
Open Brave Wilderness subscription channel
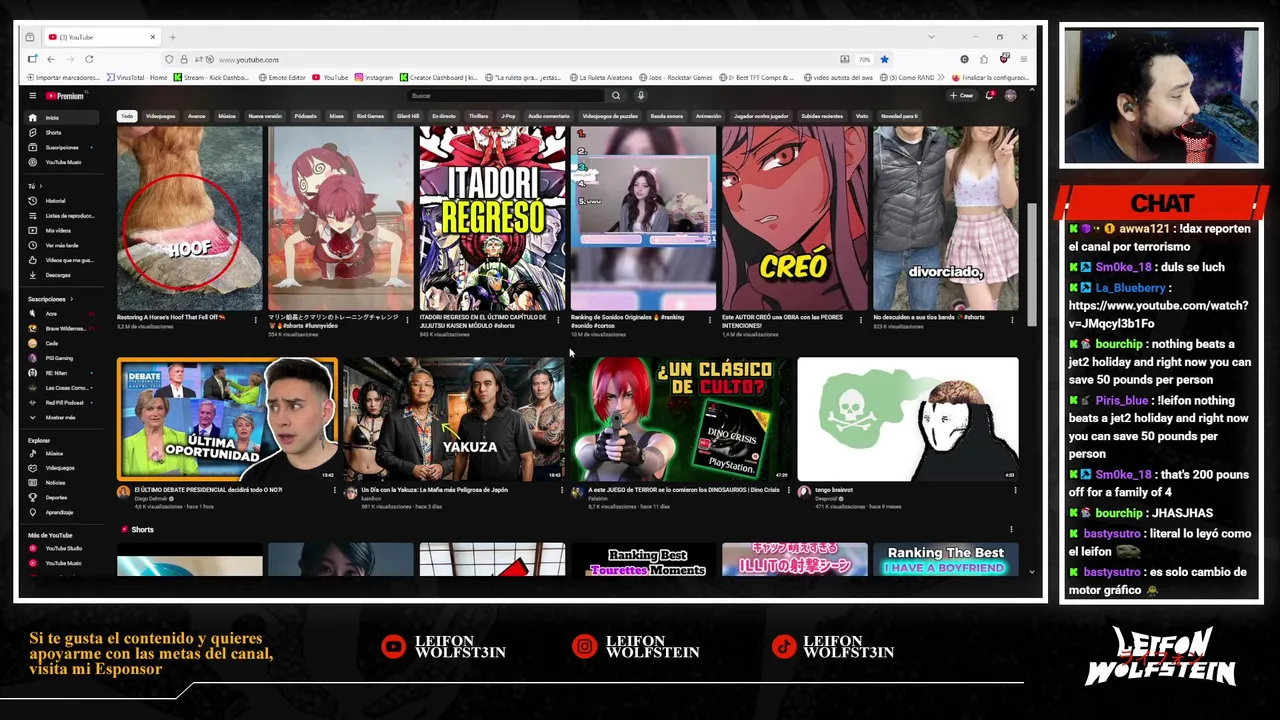(x=60, y=328)
